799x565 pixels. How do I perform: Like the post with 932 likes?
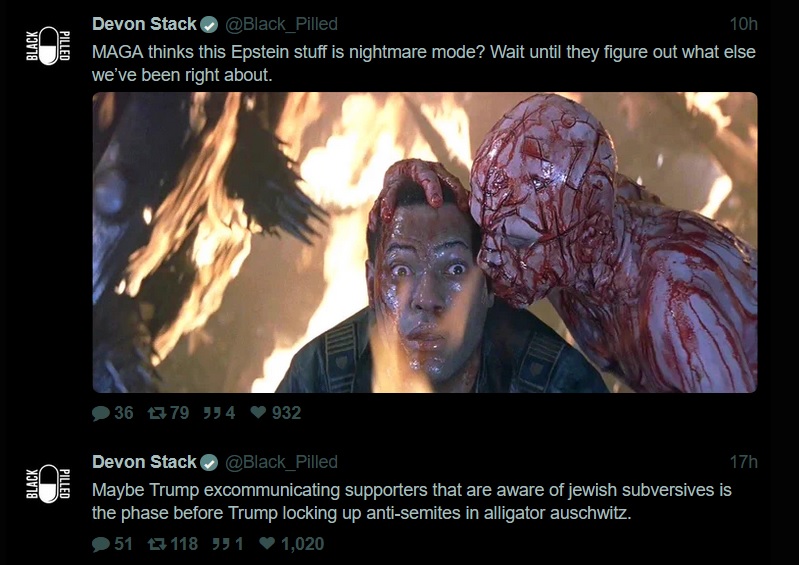pos(257,413)
